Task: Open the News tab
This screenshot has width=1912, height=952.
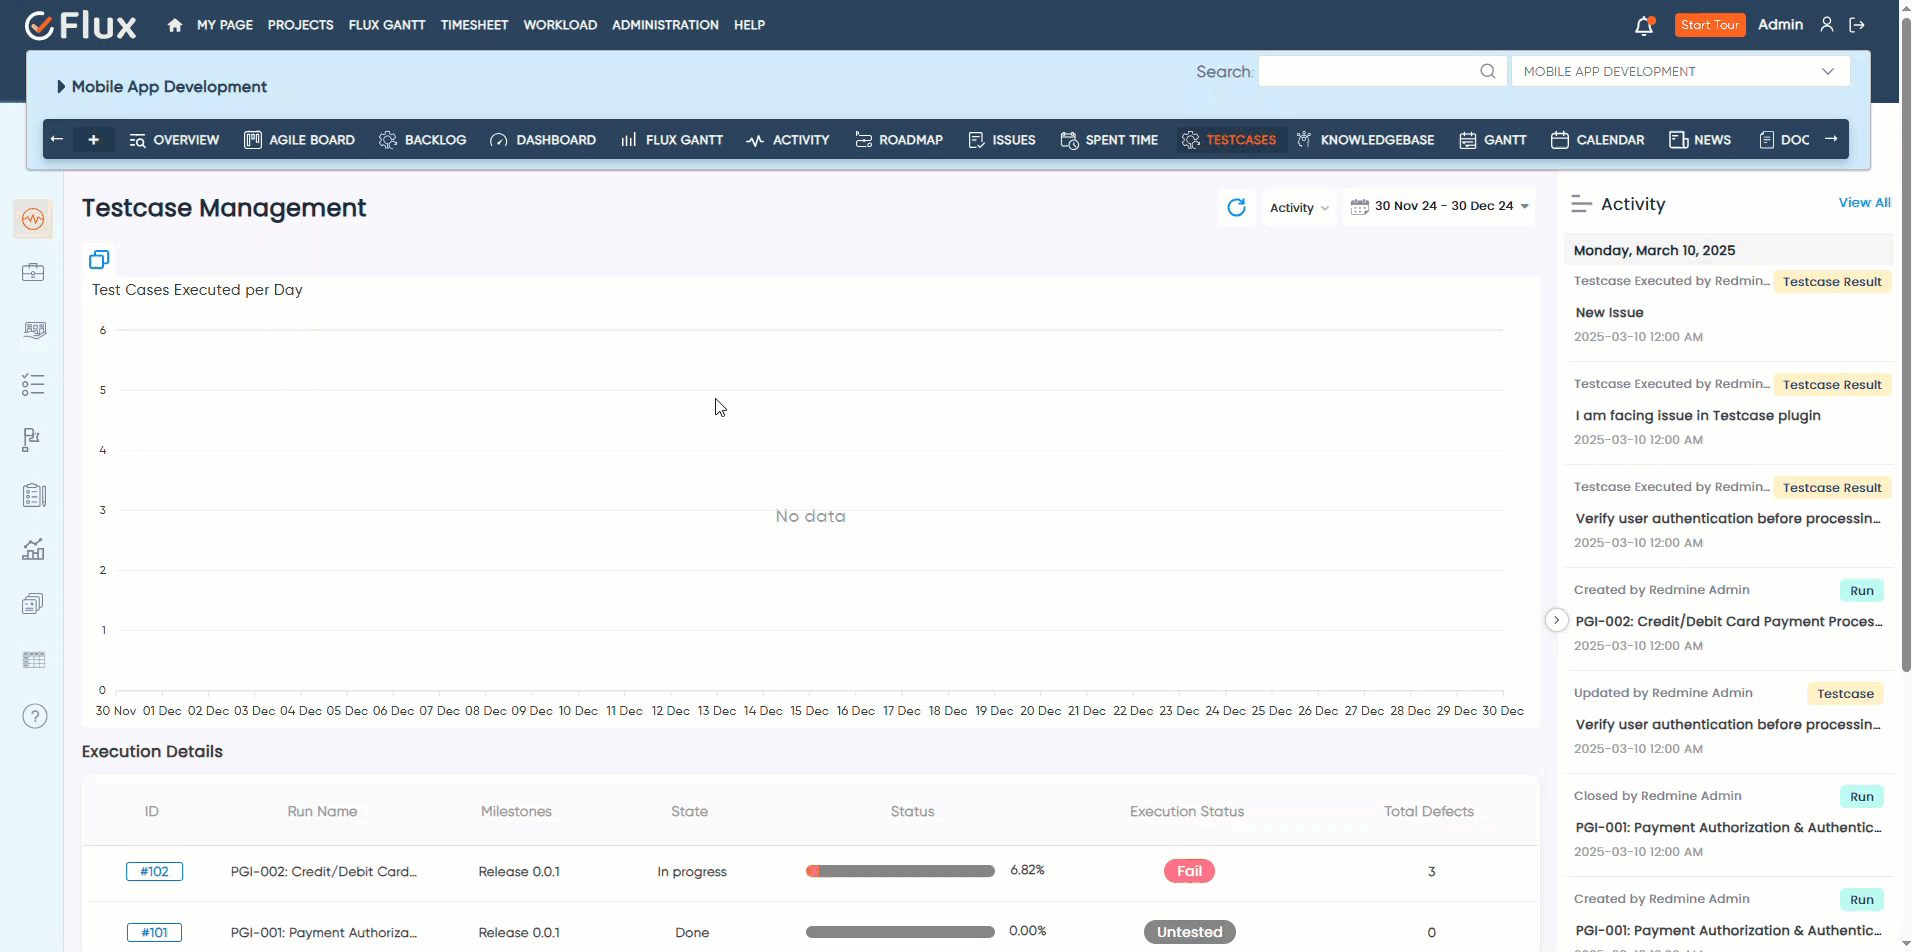Action: tap(1700, 140)
